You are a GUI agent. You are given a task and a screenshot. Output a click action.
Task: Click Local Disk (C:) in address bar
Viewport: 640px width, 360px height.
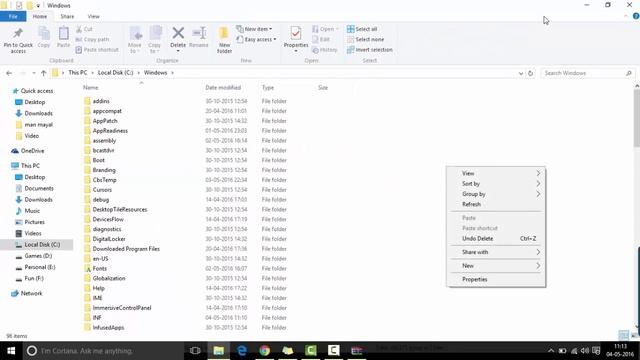[116, 73]
